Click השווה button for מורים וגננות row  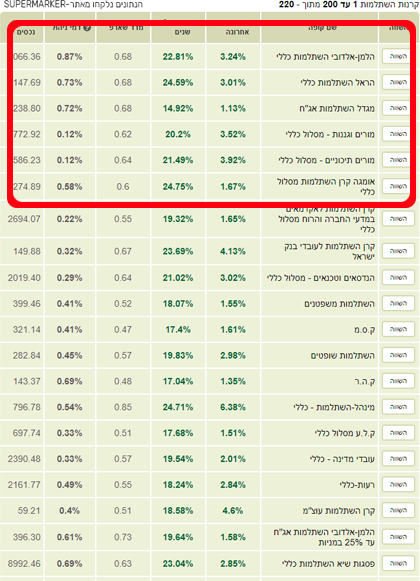coord(398,134)
